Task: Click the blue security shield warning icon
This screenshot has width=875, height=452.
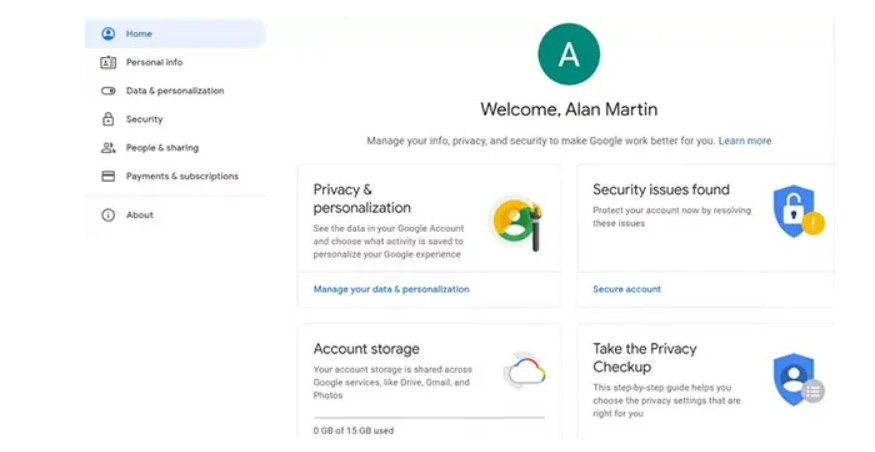Action: 796,210
